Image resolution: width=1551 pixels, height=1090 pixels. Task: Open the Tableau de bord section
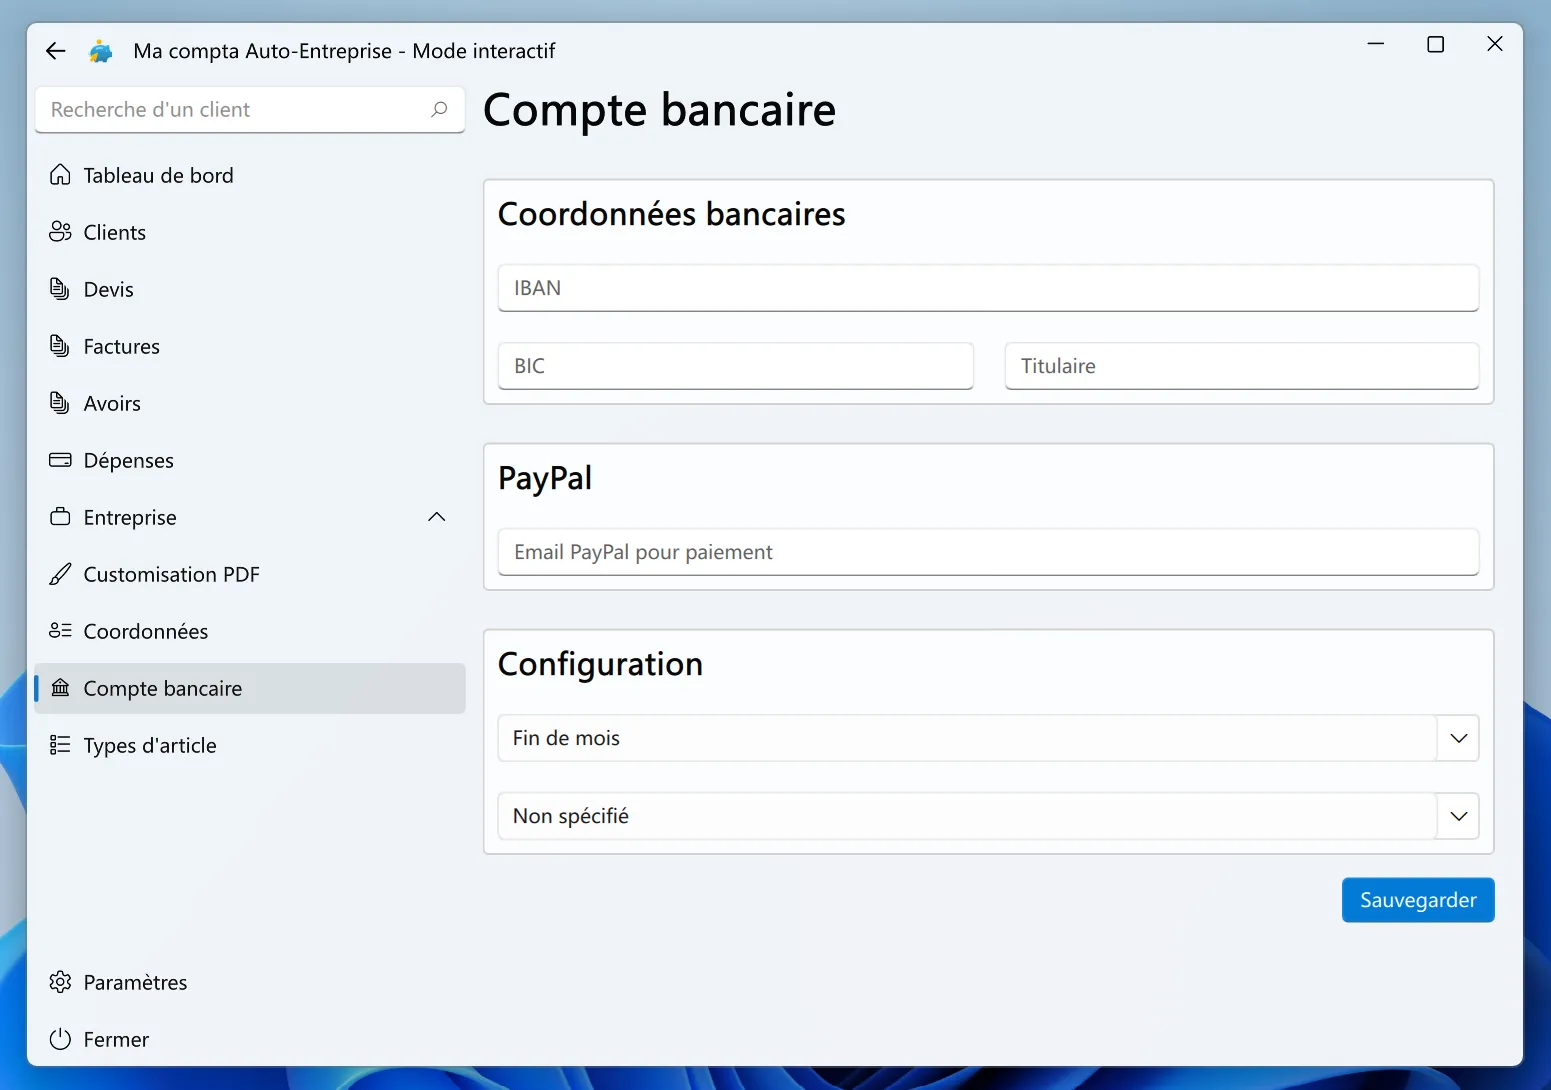(158, 175)
